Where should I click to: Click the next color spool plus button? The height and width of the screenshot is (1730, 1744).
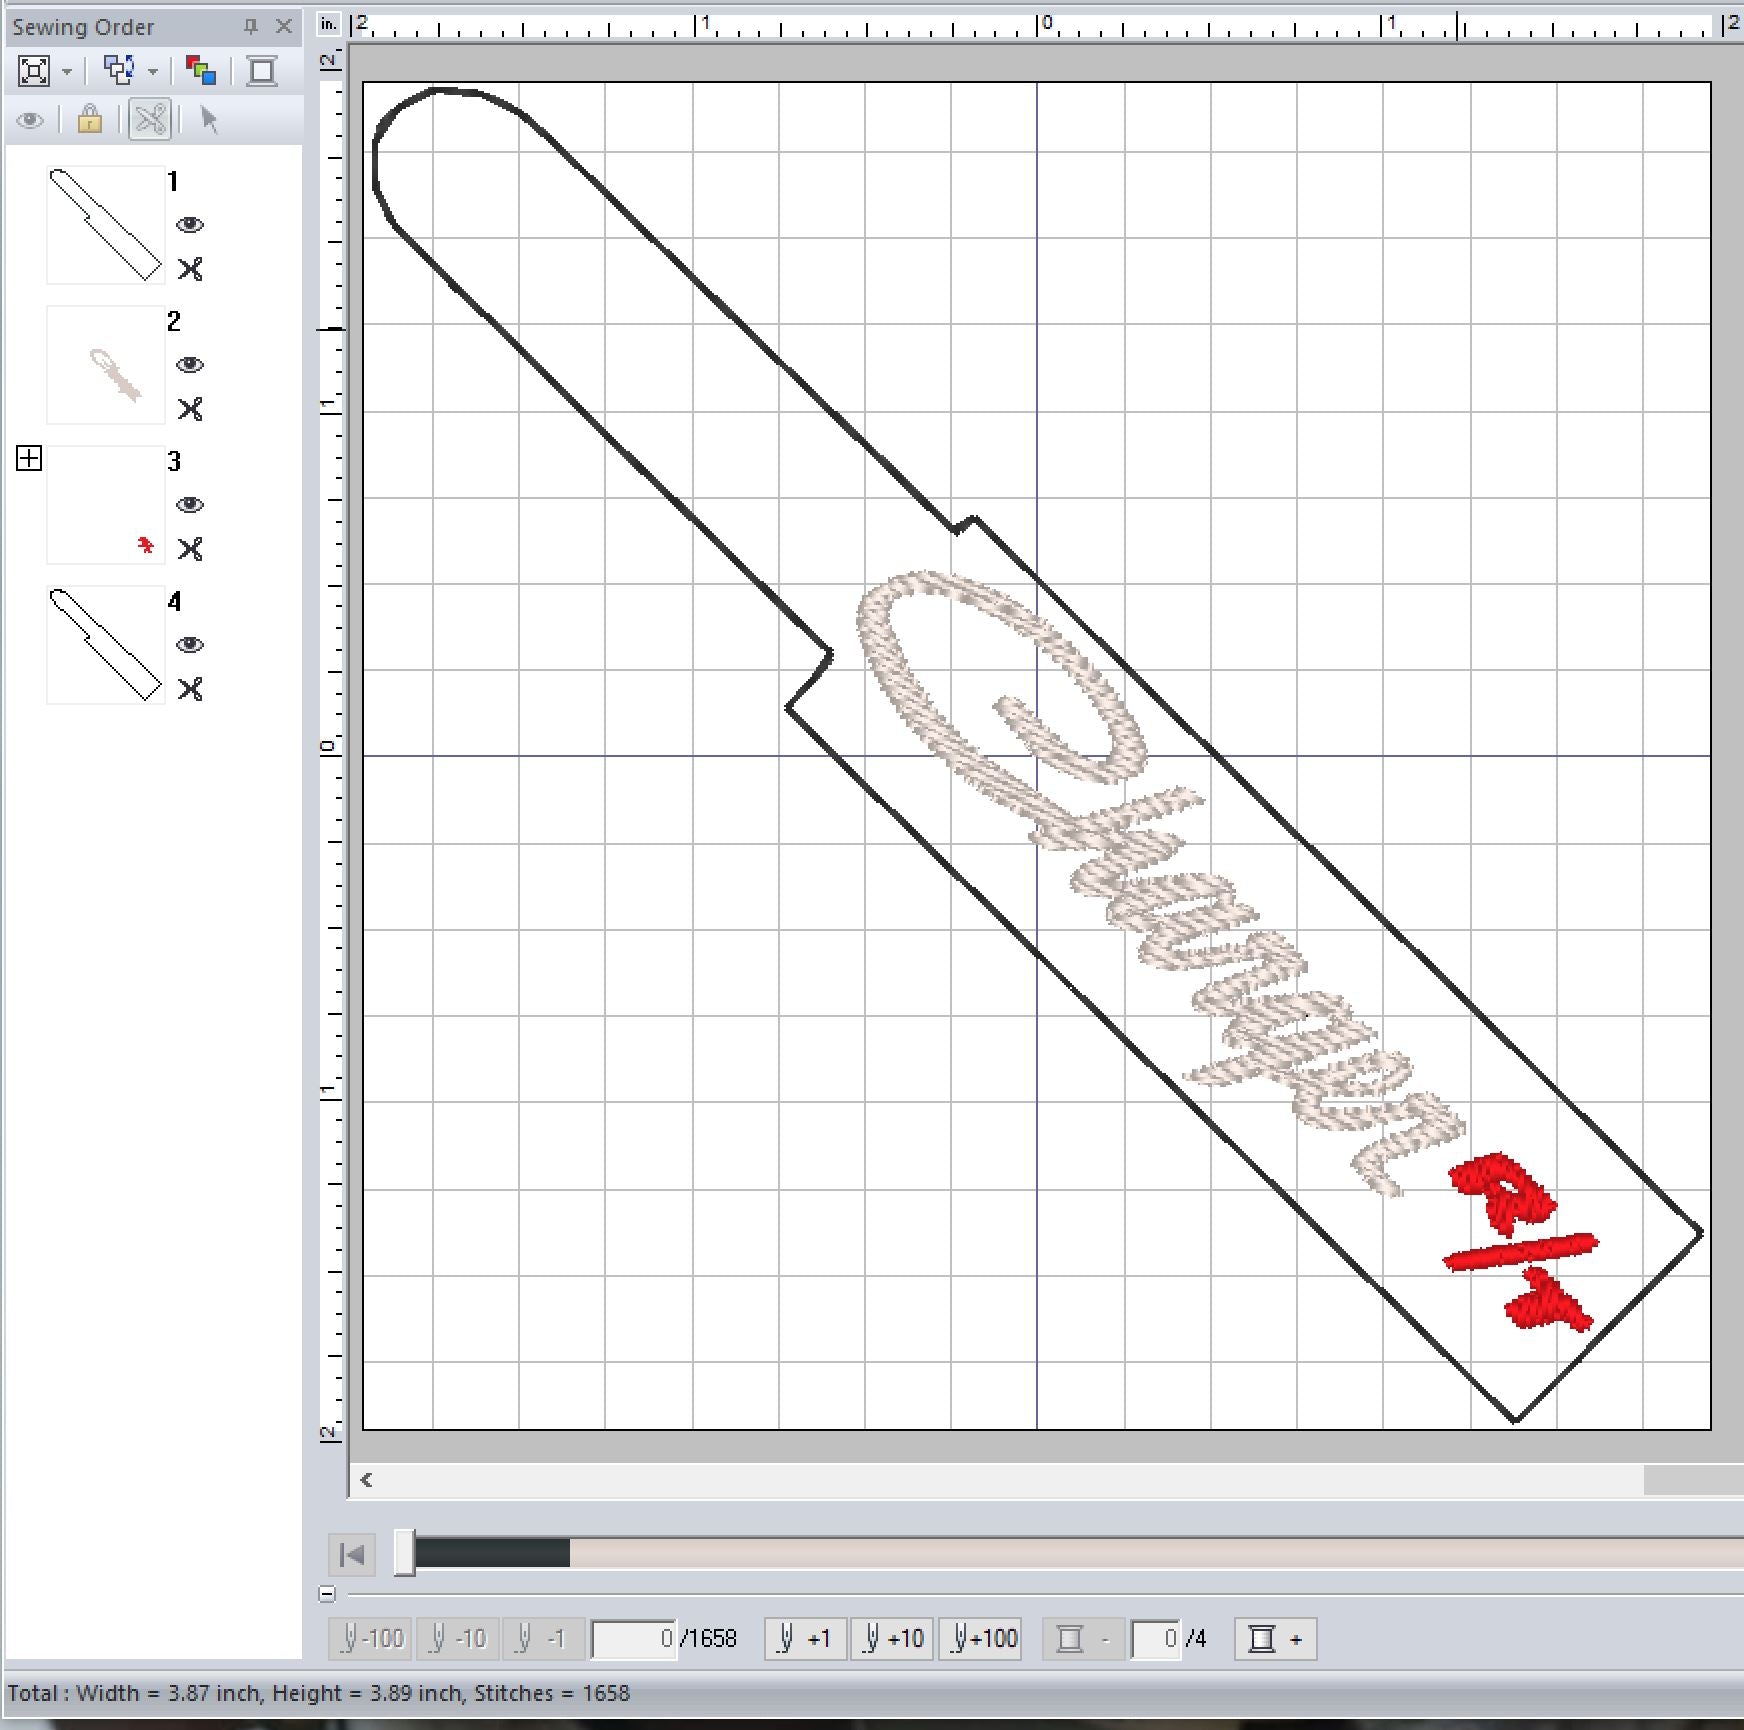1276,1639
